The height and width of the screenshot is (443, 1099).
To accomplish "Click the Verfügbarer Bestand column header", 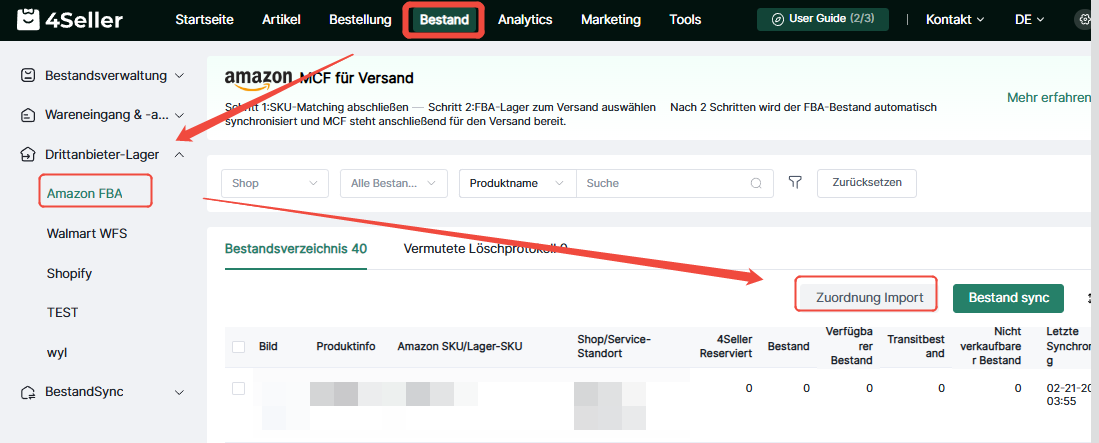I will pos(851,346).
